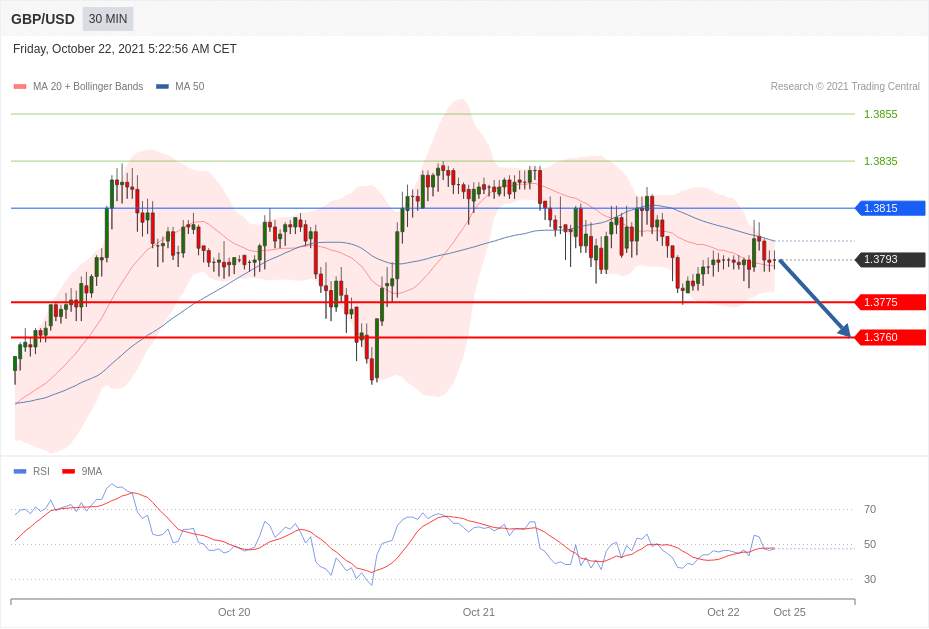Click the GBP/USD pair title

pos(43,19)
